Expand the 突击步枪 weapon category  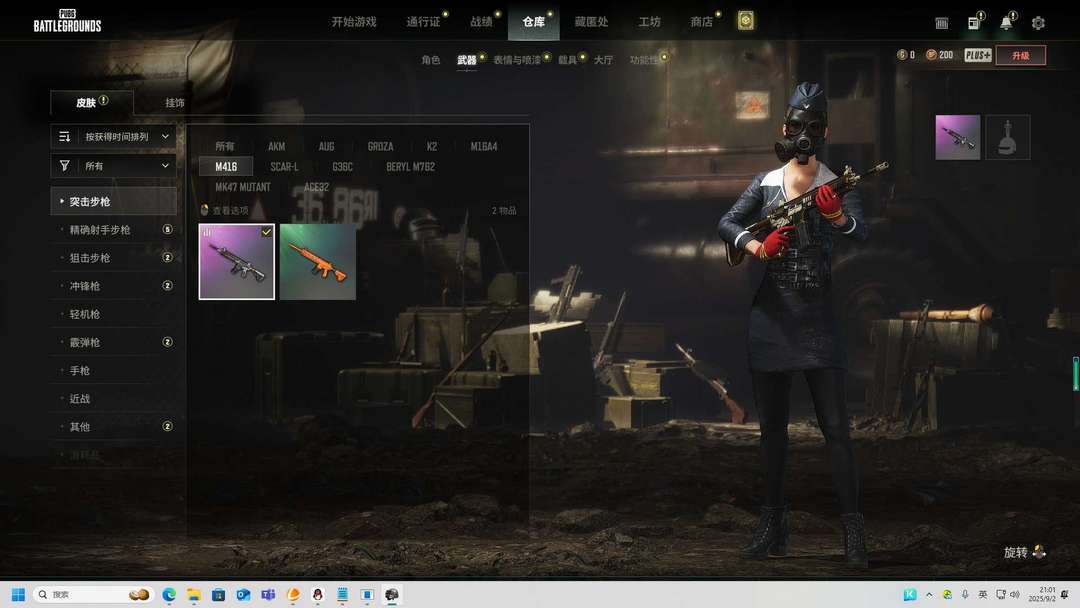(x=114, y=201)
